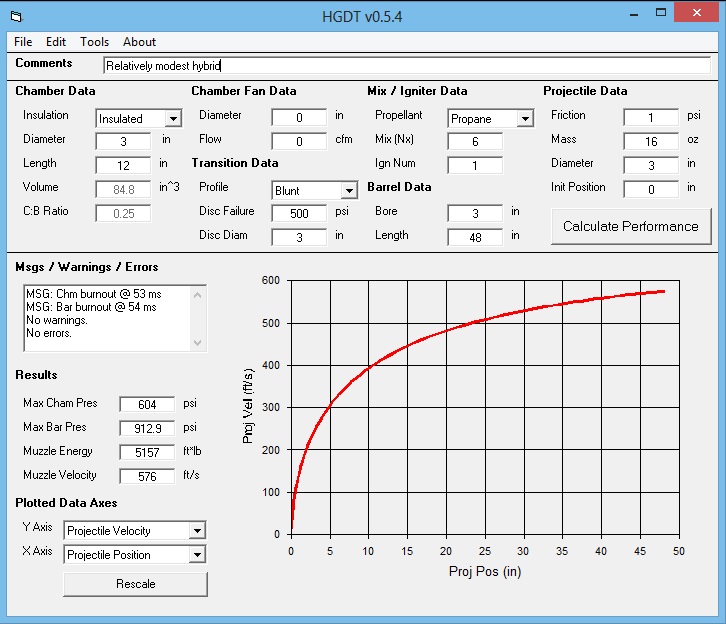Expand the transition Profile dropdown

click(348, 190)
